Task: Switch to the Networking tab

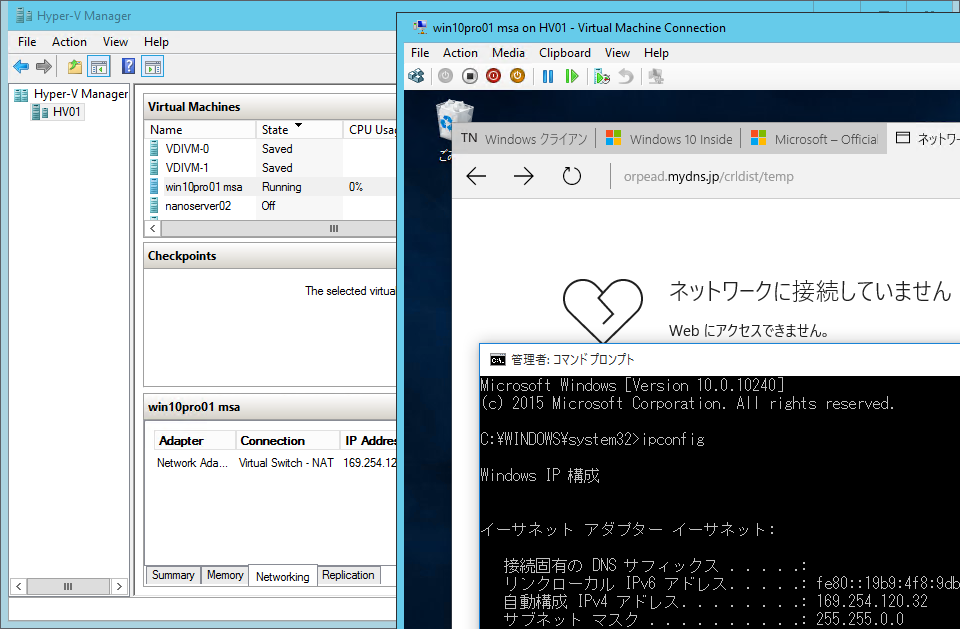Action: [x=283, y=576]
